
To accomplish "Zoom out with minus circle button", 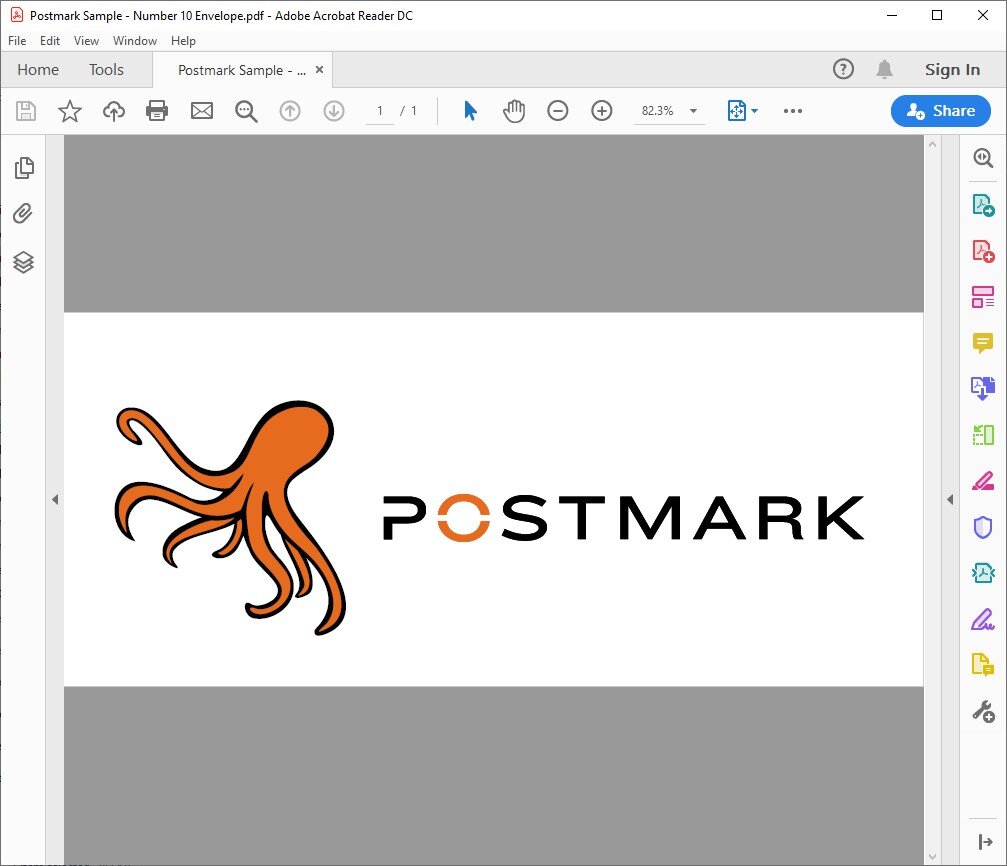I will pyautogui.click(x=557, y=111).
